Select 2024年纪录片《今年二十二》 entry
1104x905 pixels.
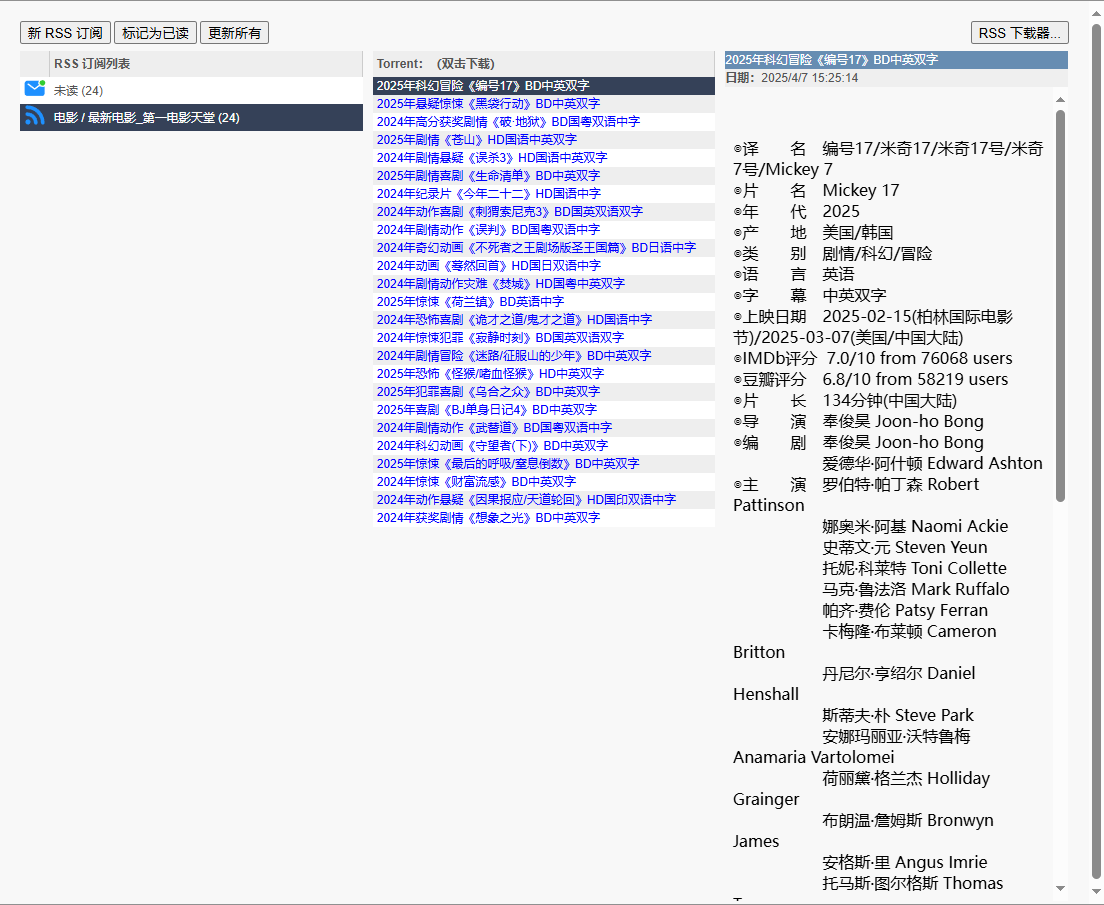[488, 194]
